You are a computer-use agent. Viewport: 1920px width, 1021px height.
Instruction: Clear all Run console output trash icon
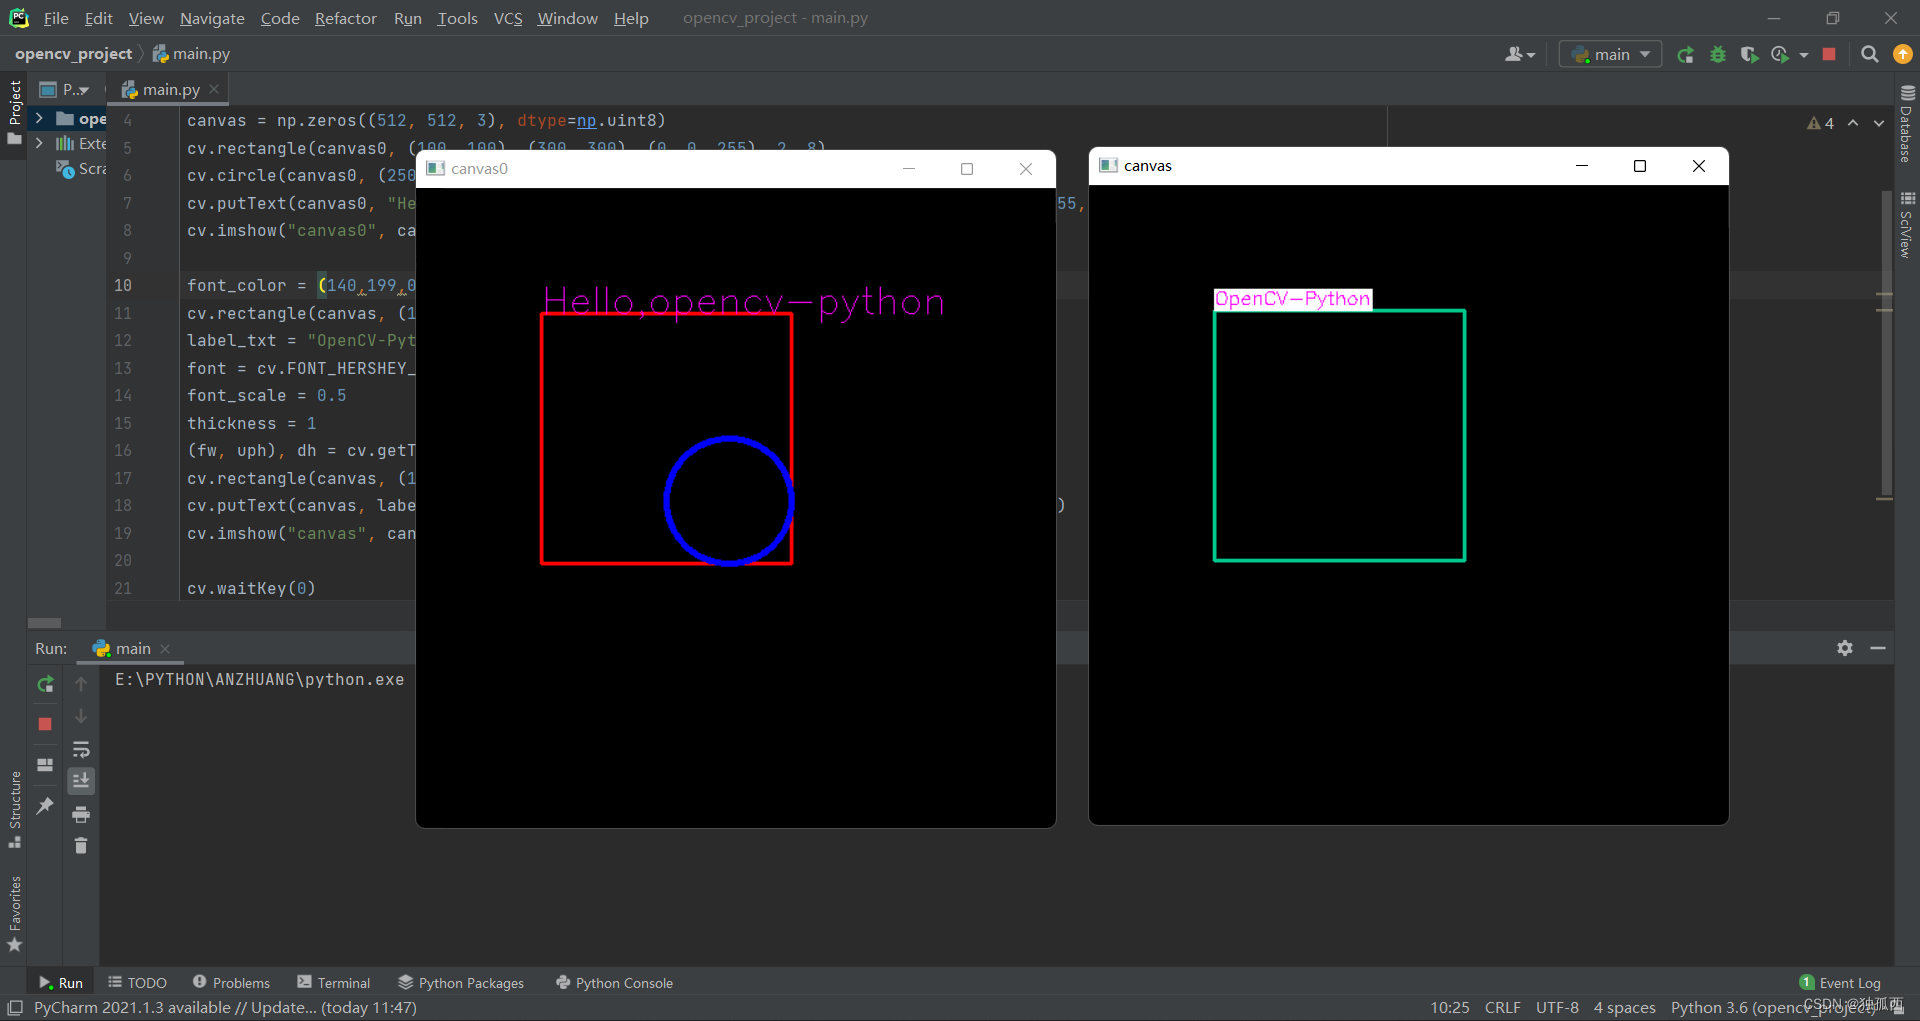coord(81,846)
